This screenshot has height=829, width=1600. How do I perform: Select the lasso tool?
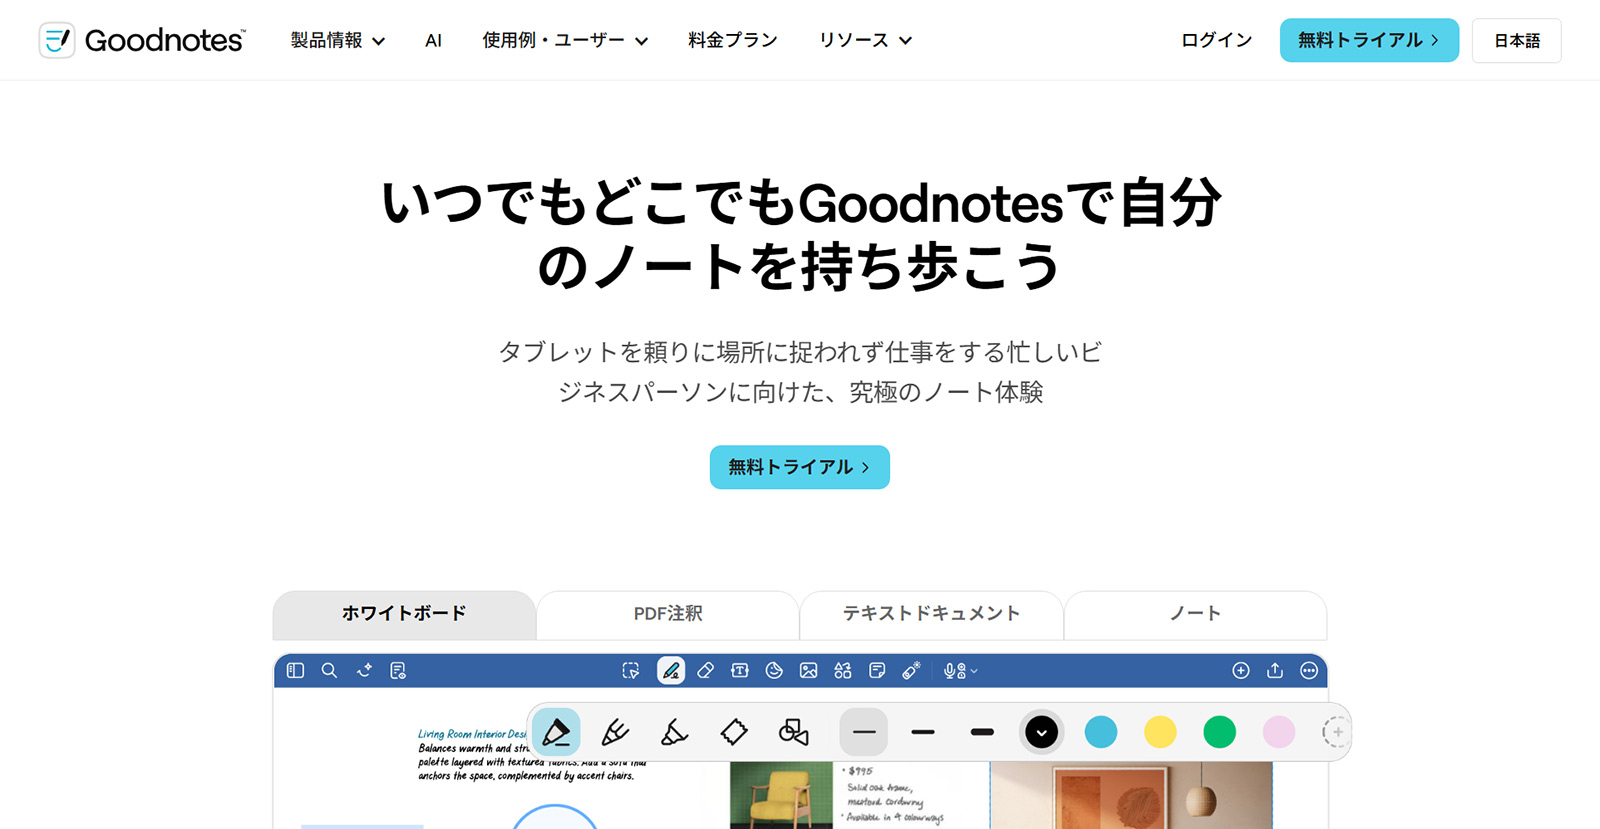click(631, 670)
